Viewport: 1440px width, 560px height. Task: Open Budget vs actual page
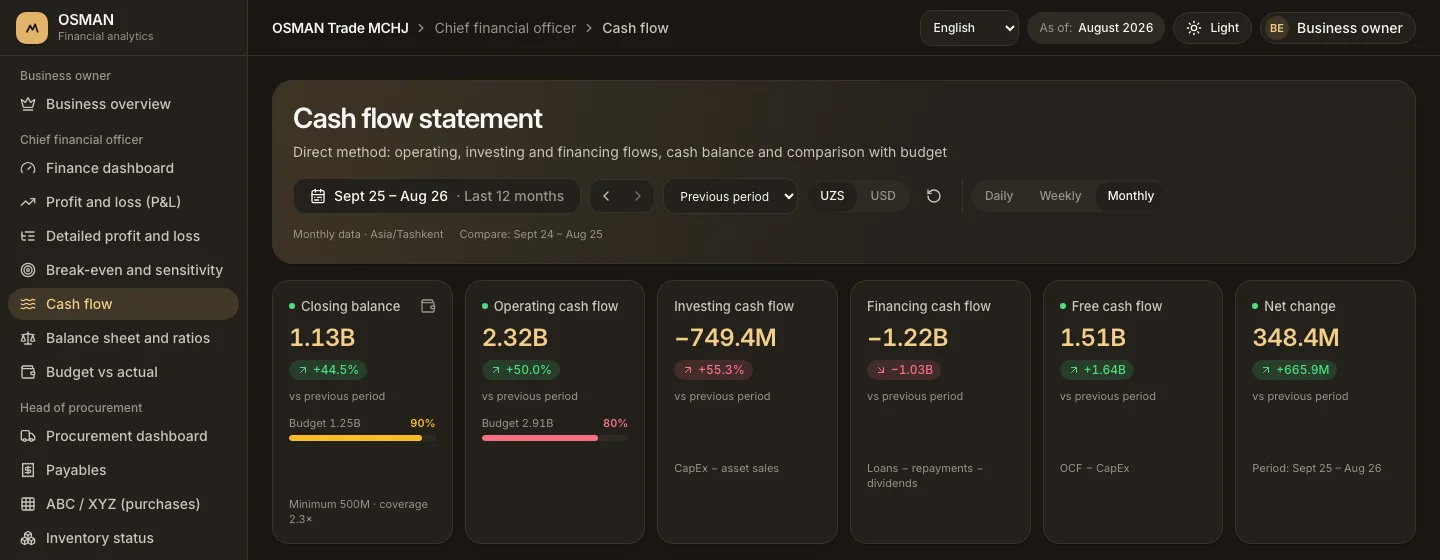click(x=123, y=372)
